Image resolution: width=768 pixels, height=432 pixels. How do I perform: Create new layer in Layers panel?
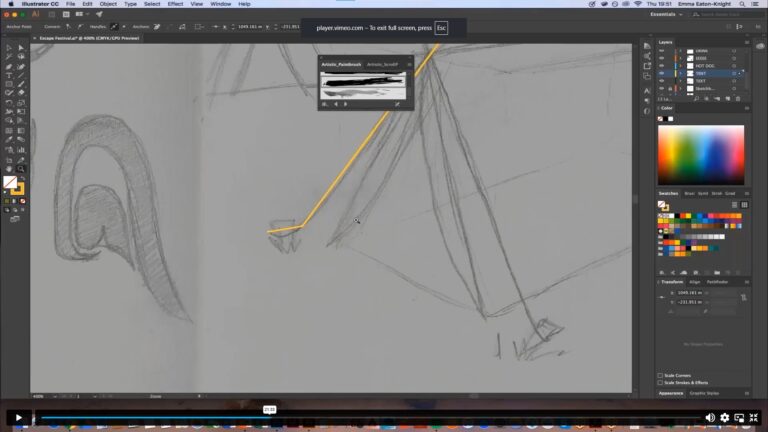click(x=728, y=99)
